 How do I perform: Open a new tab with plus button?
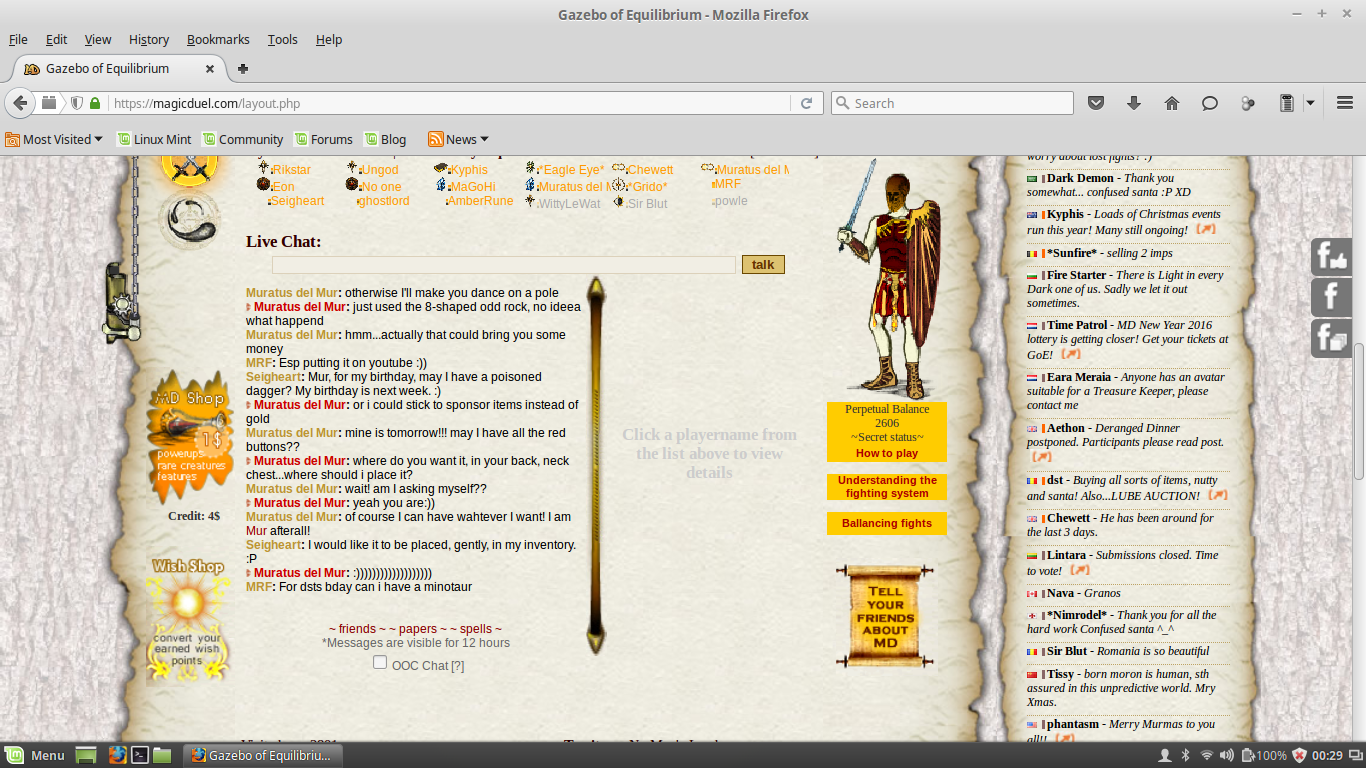click(242, 69)
